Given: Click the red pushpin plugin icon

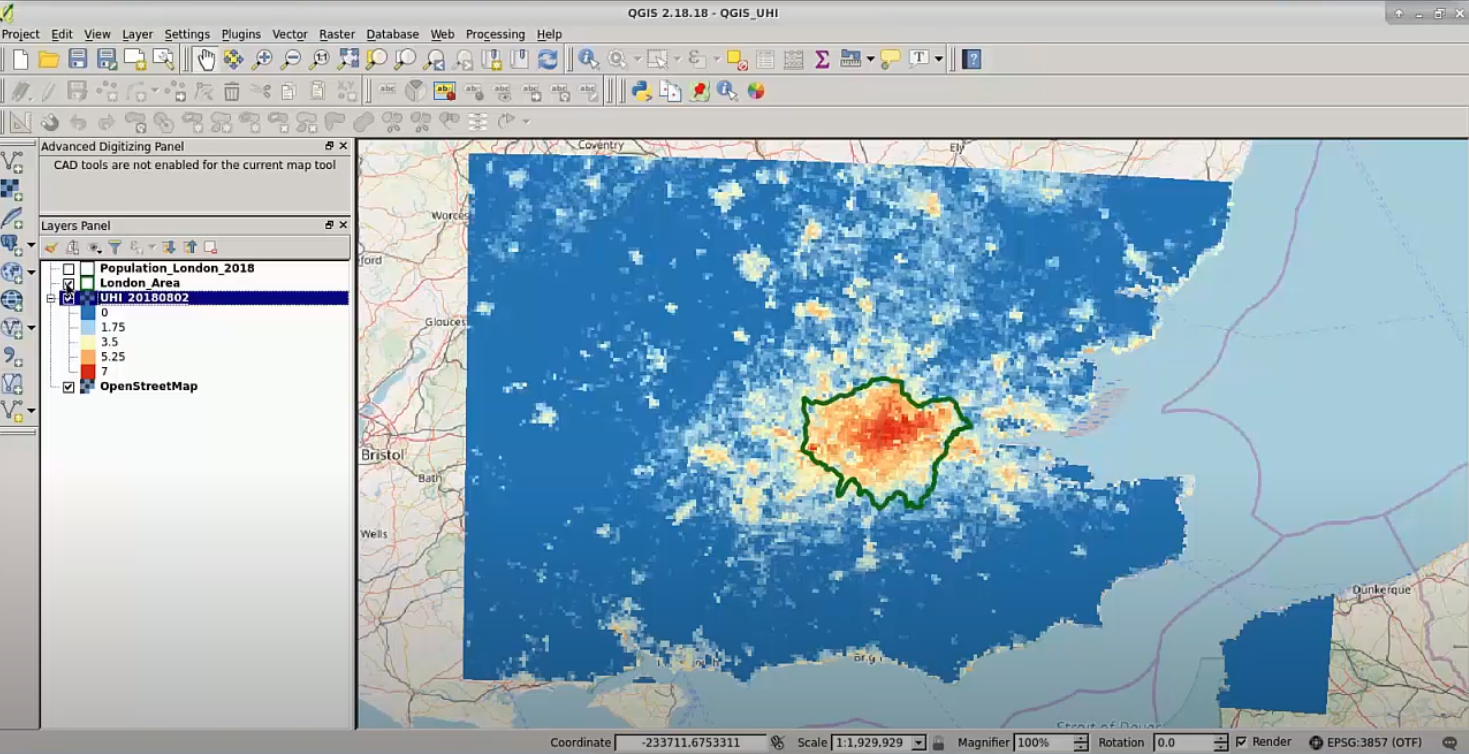Looking at the screenshot, I should point(699,91).
